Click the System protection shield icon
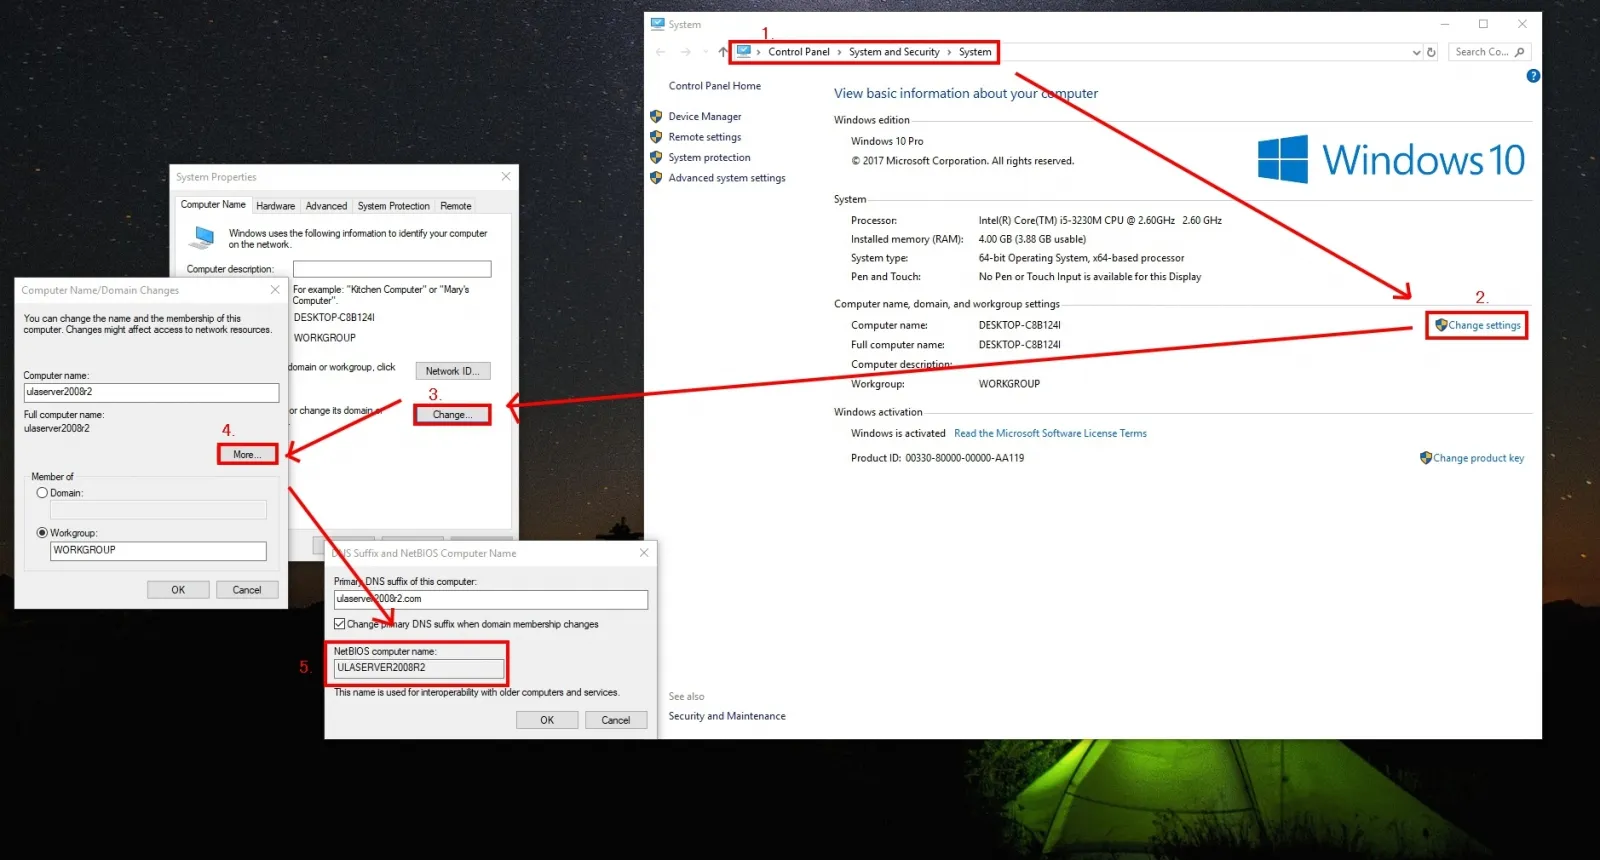This screenshot has height=860, width=1600. (656, 158)
